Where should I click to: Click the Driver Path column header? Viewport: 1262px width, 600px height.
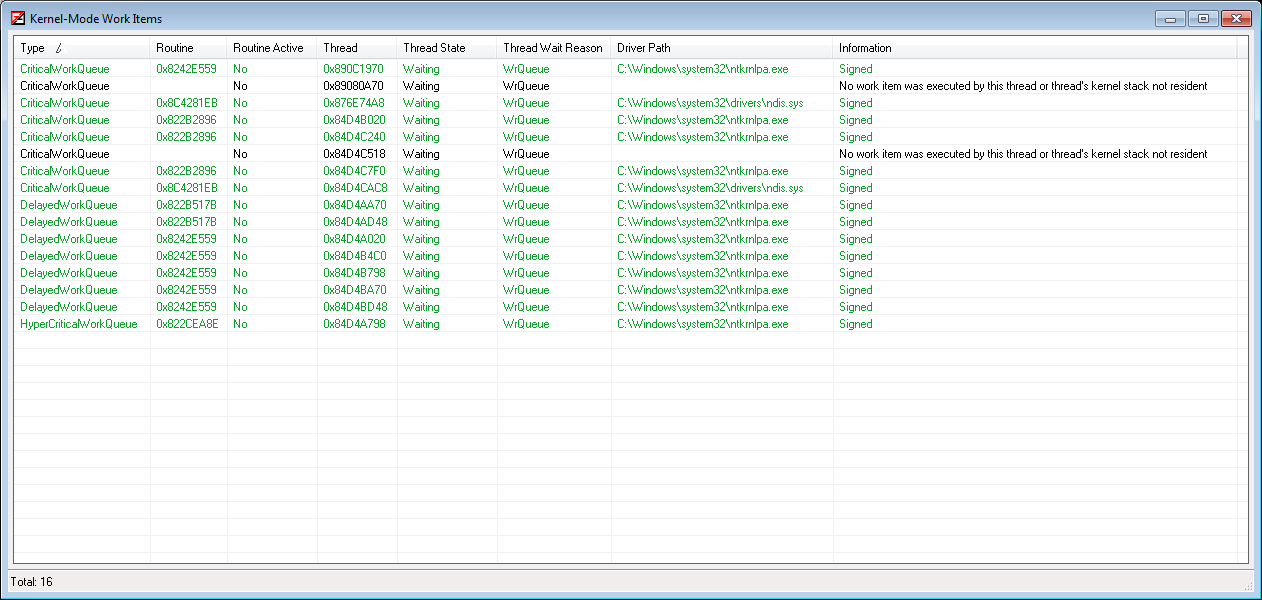click(644, 48)
